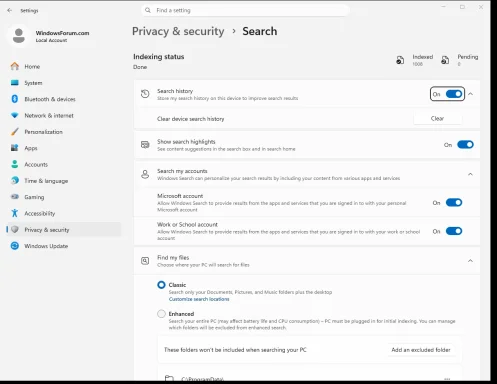Click the Network & internet wifi icon
Viewport: 497px width, 384px height.
point(15,115)
